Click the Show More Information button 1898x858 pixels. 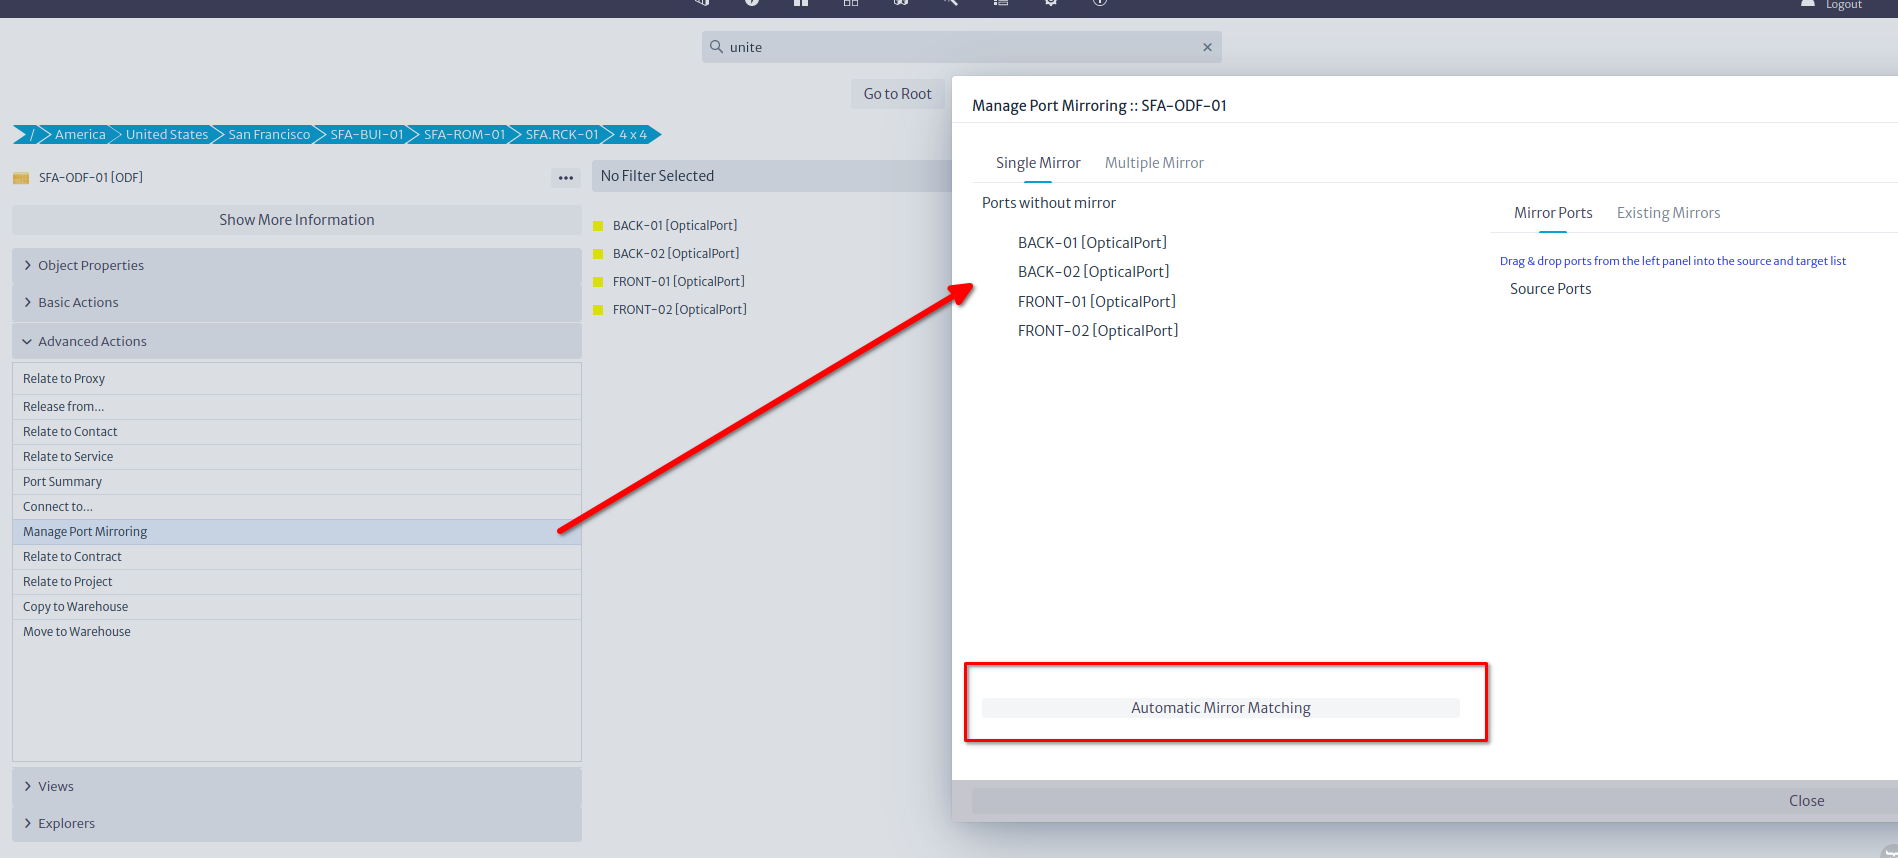point(297,220)
